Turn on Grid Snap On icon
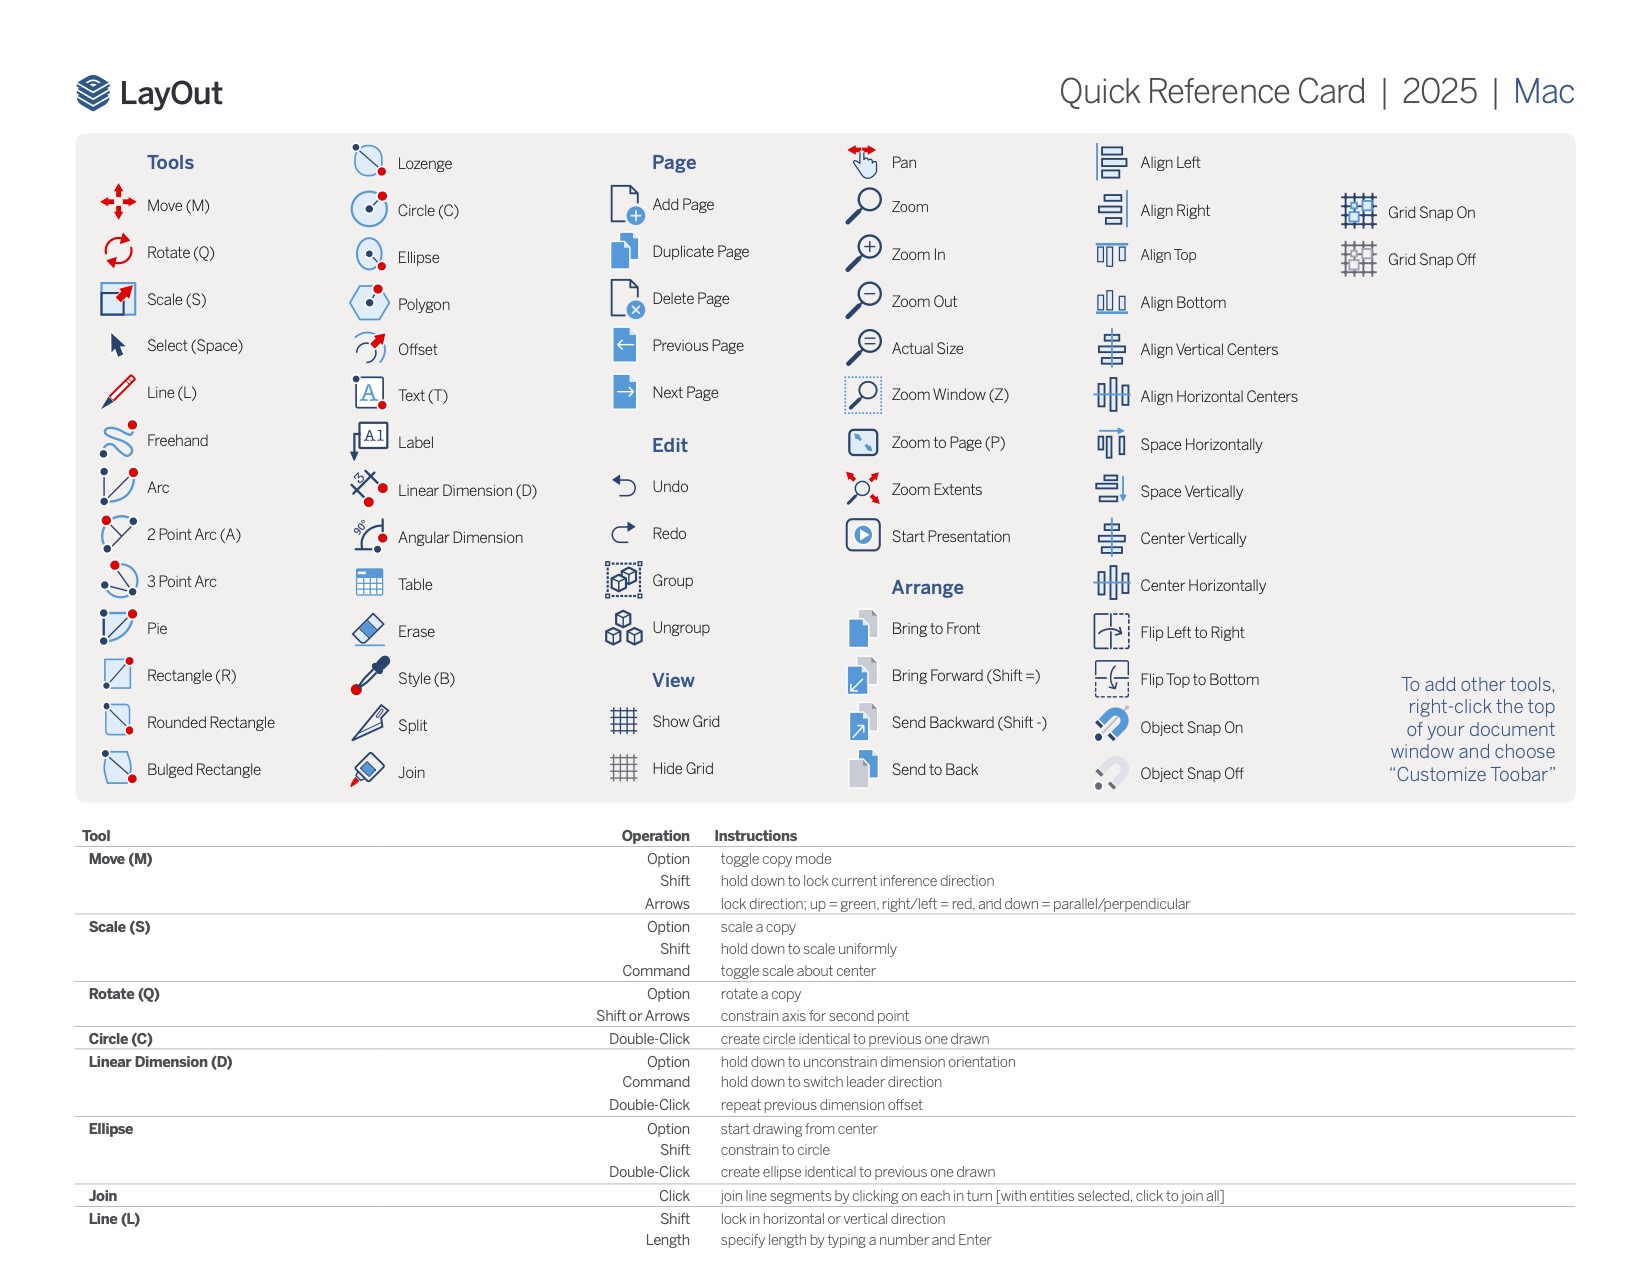This screenshot has height=1275, width=1650. tap(1358, 211)
